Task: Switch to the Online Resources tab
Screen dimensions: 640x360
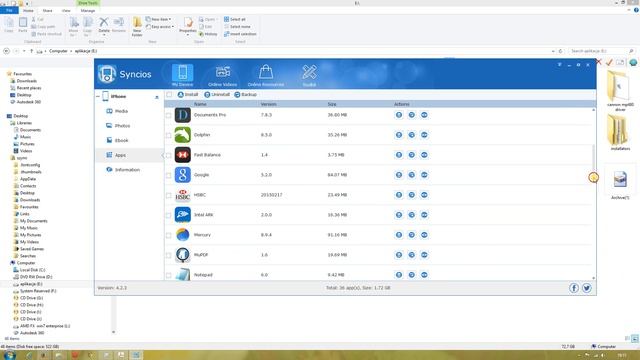Action: [266, 75]
